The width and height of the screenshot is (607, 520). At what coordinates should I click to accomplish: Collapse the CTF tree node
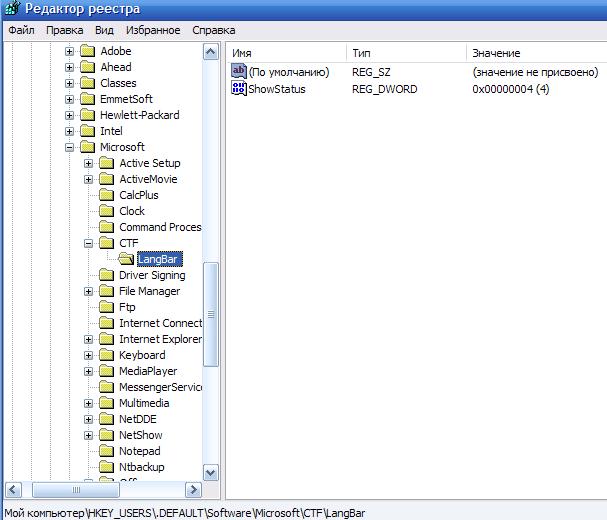pyautogui.click(x=89, y=243)
